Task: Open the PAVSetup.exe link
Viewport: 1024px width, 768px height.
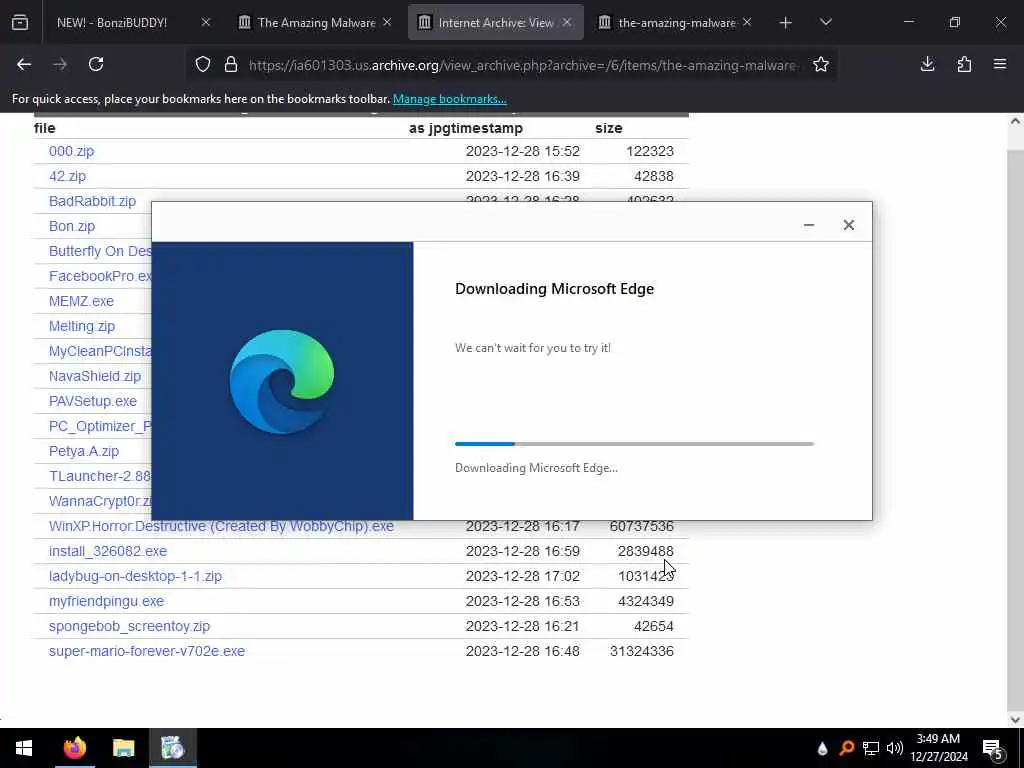Action: tap(93, 401)
